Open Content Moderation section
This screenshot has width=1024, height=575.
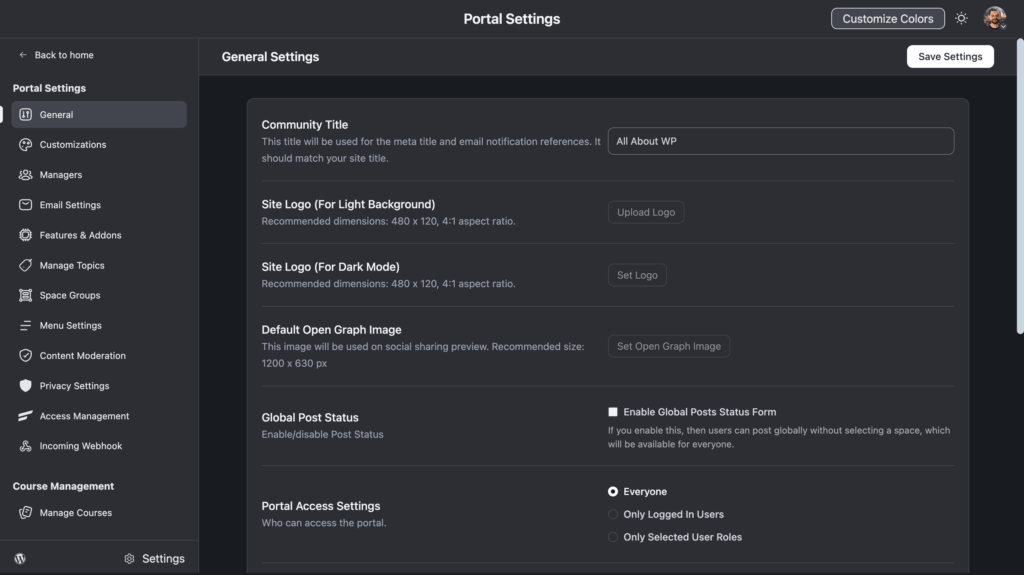99,355
